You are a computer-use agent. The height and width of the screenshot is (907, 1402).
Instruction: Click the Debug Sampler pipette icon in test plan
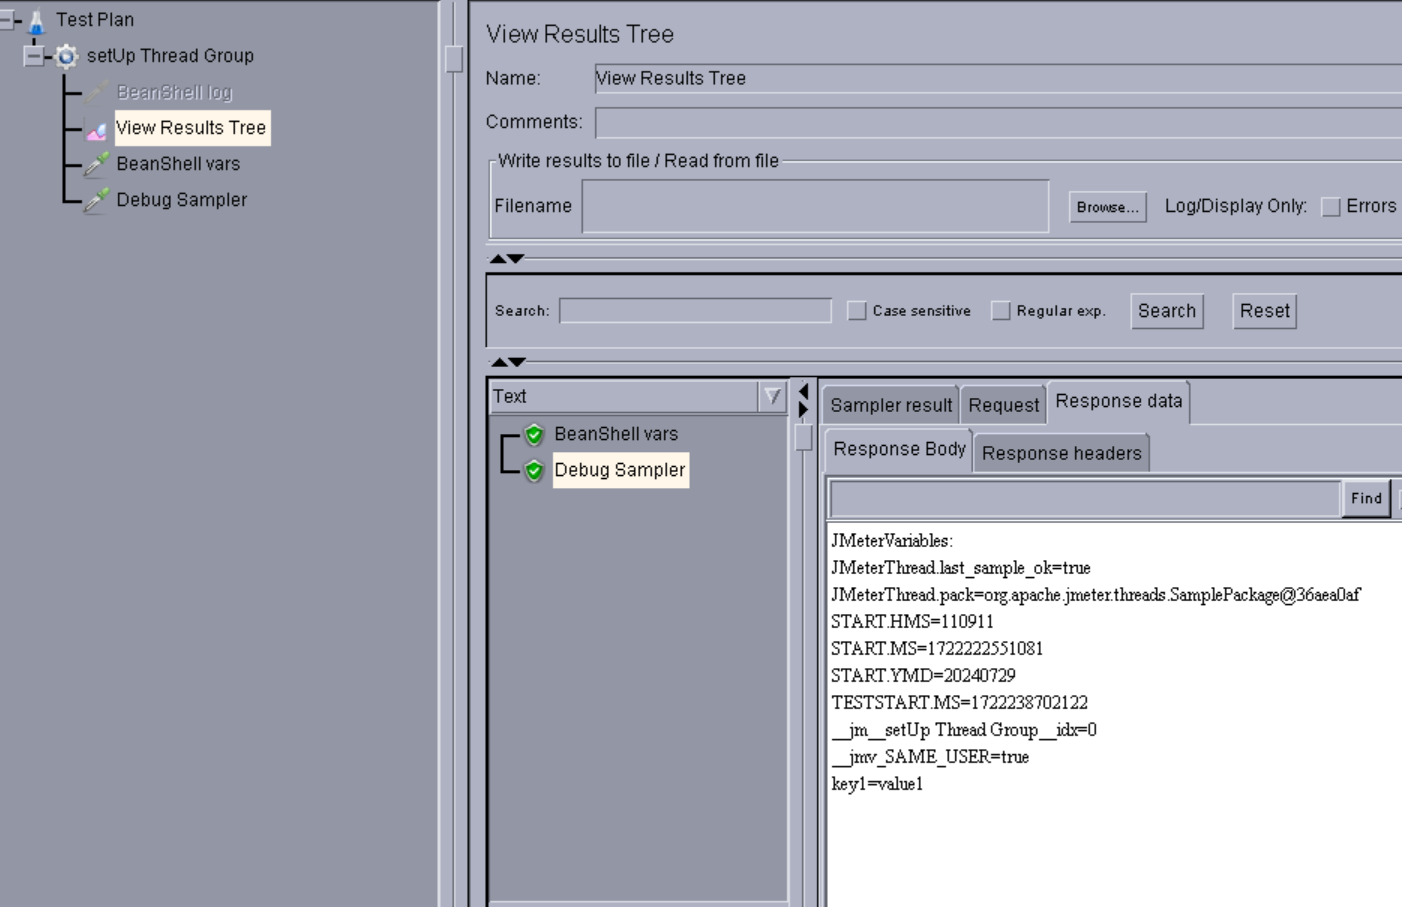(x=96, y=200)
